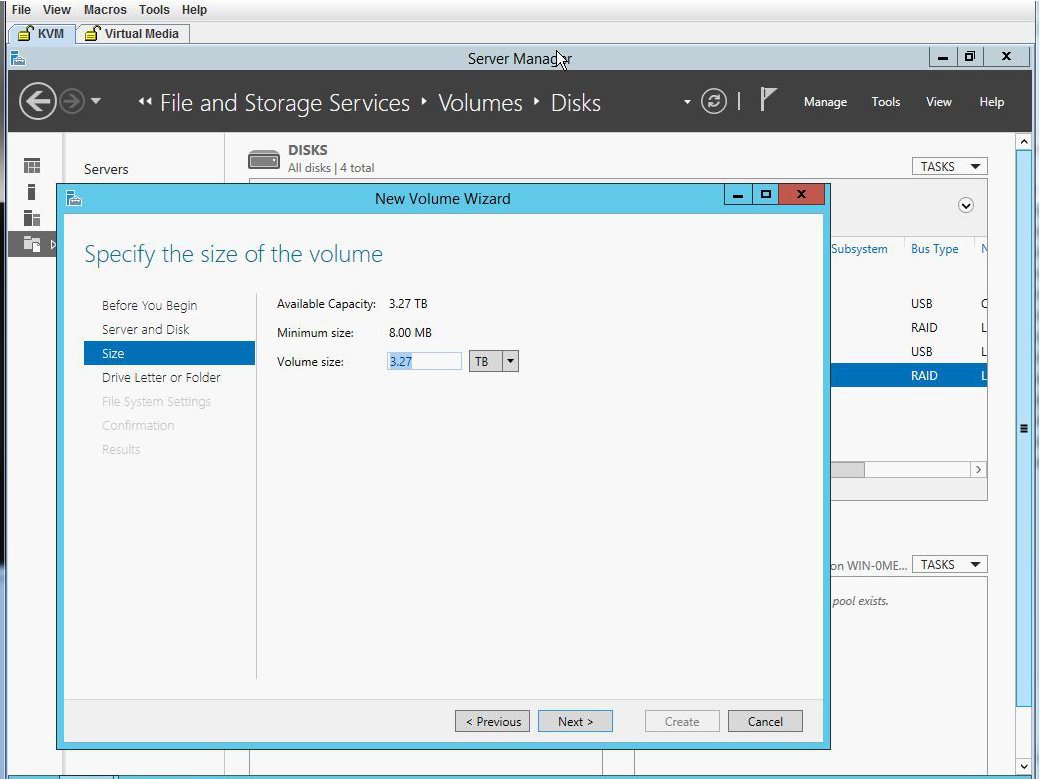
Task: Select All Servers icon in sidebar
Action: click(32, 218)
